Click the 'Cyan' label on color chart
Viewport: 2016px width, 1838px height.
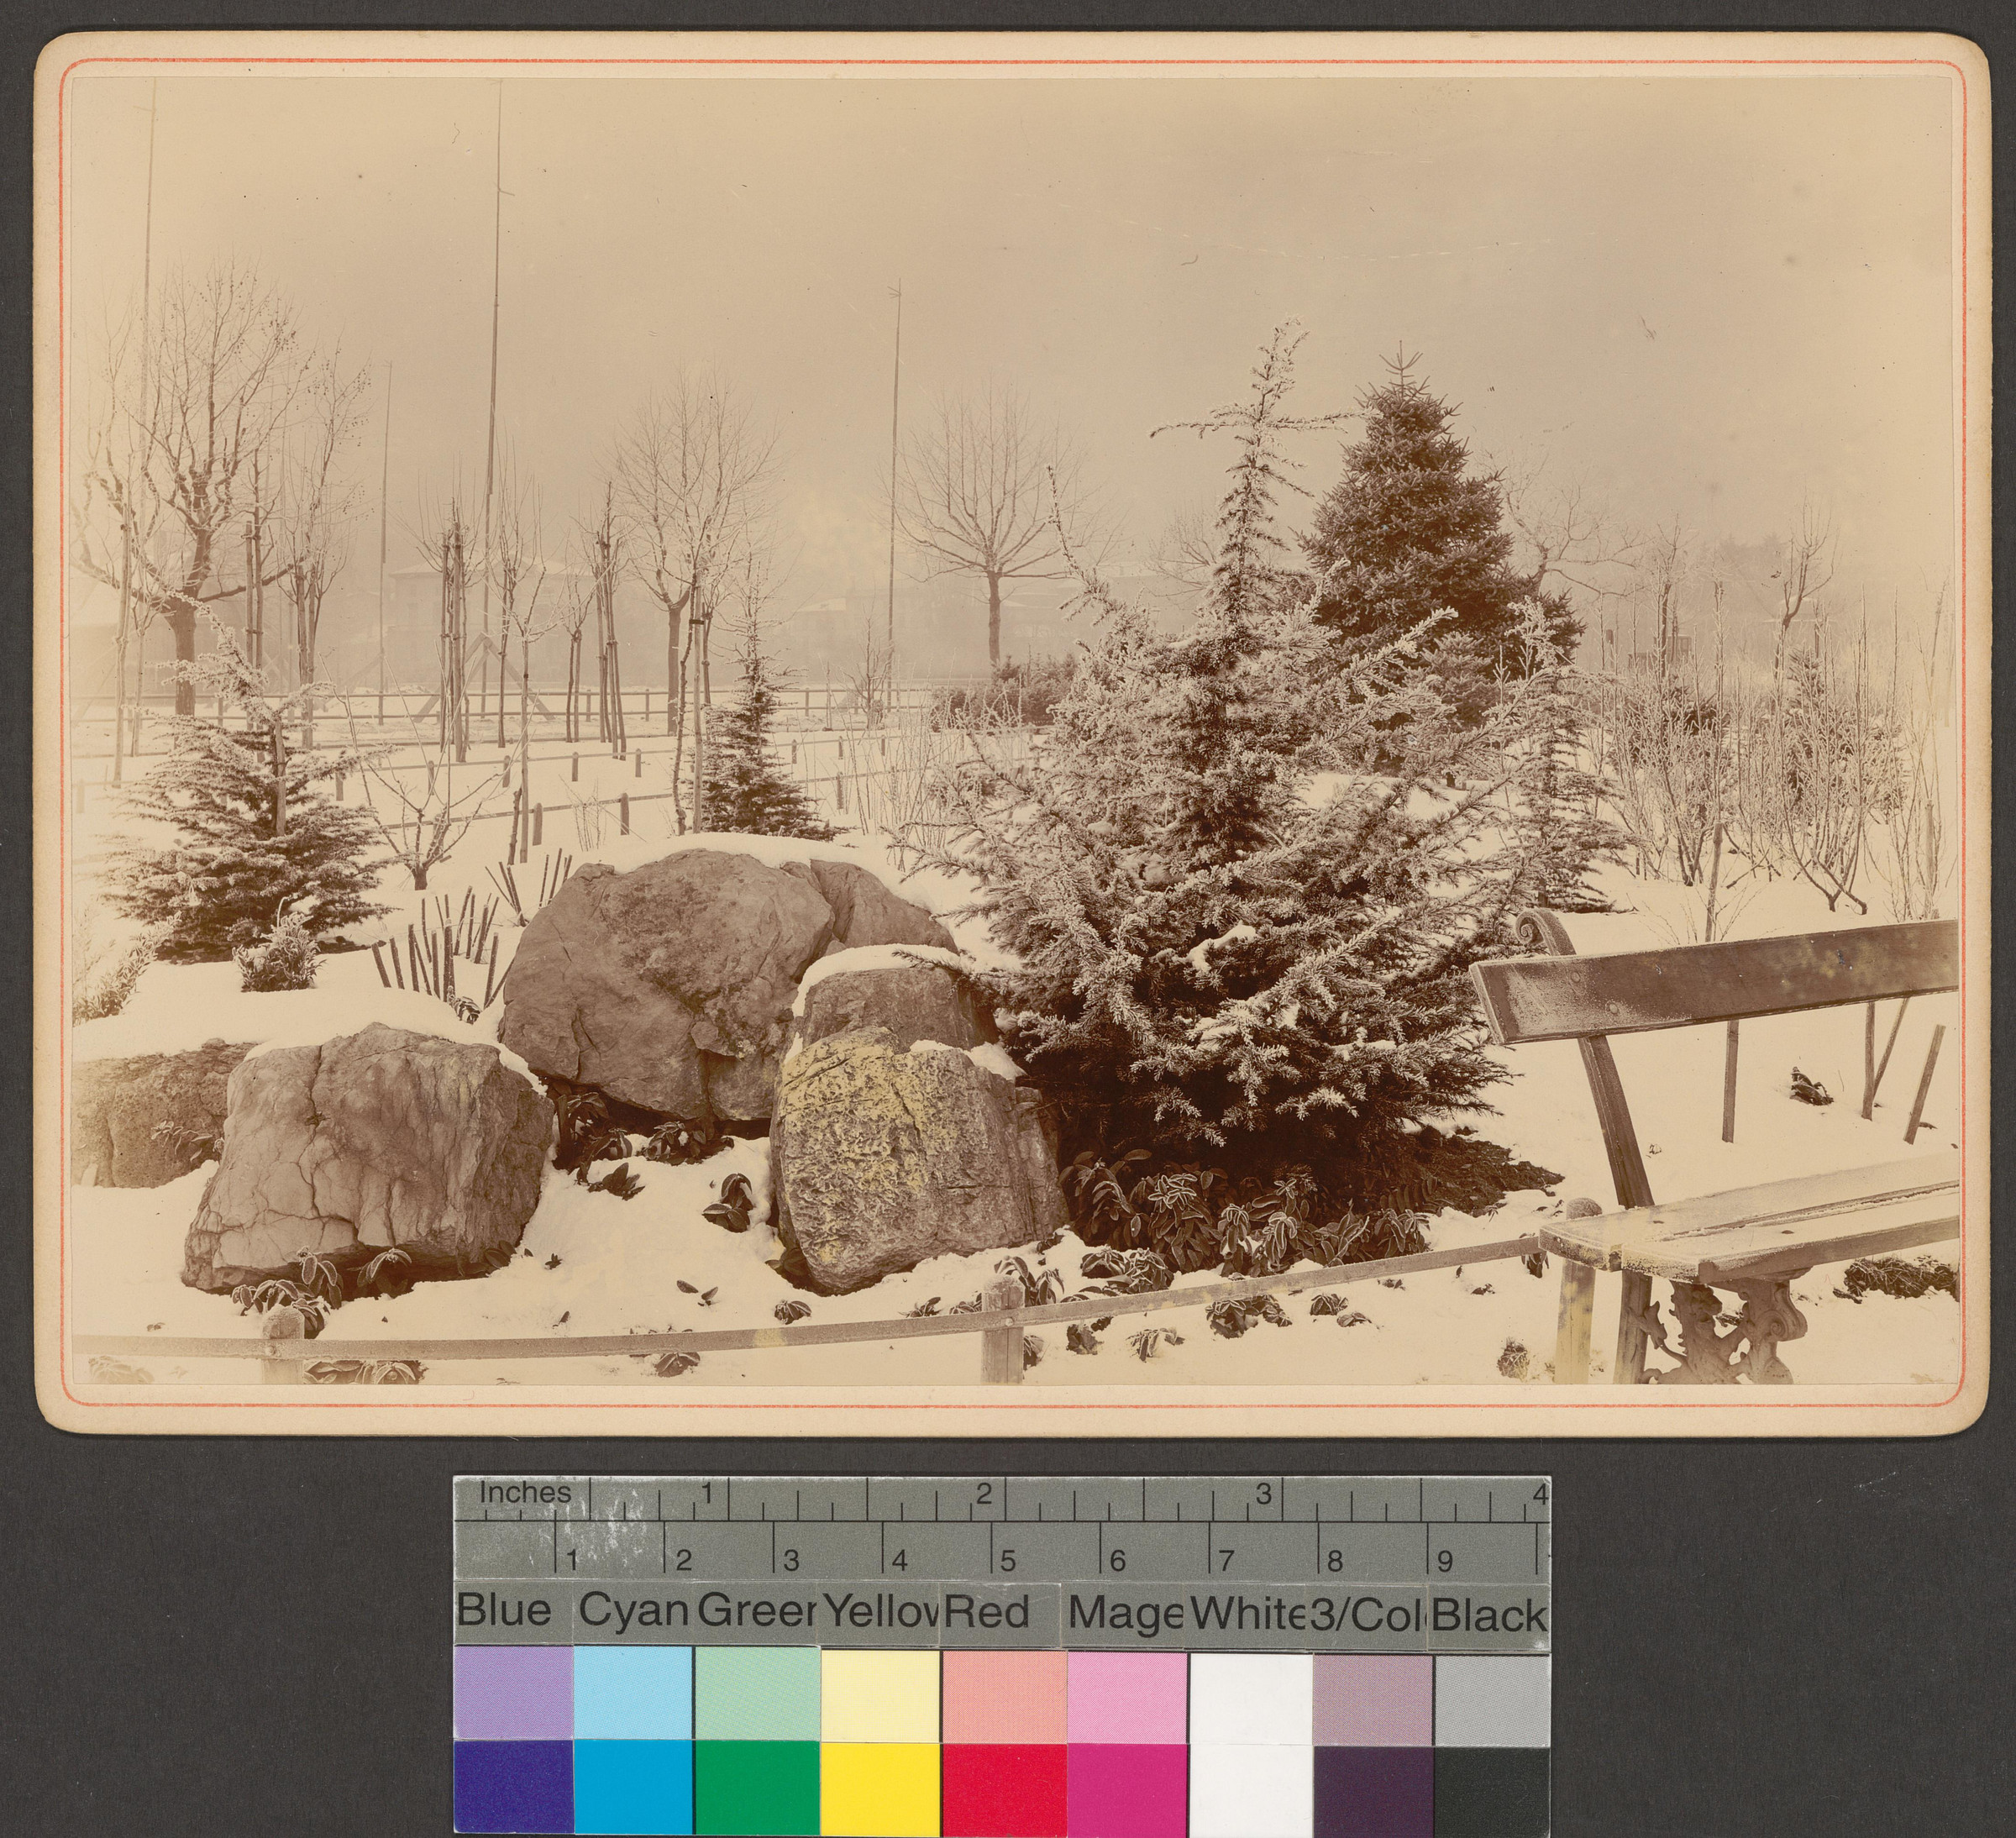click(634, 1610)
